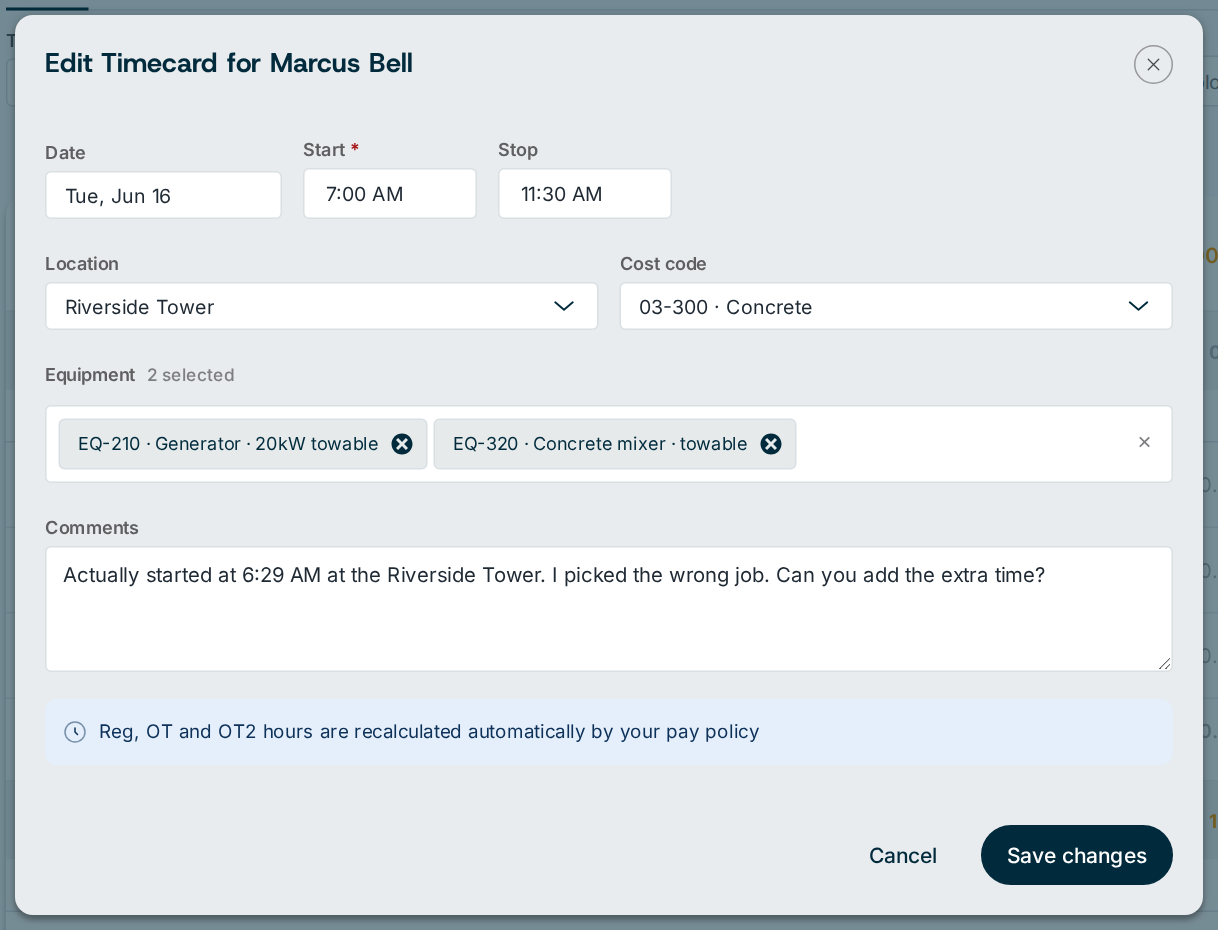Viewport: 1218px width, 930px height.
Task: Click the dialog title 'Edit Timecard for Marcus Bell'
Action: pyautogui.click(x=229, y=63)
